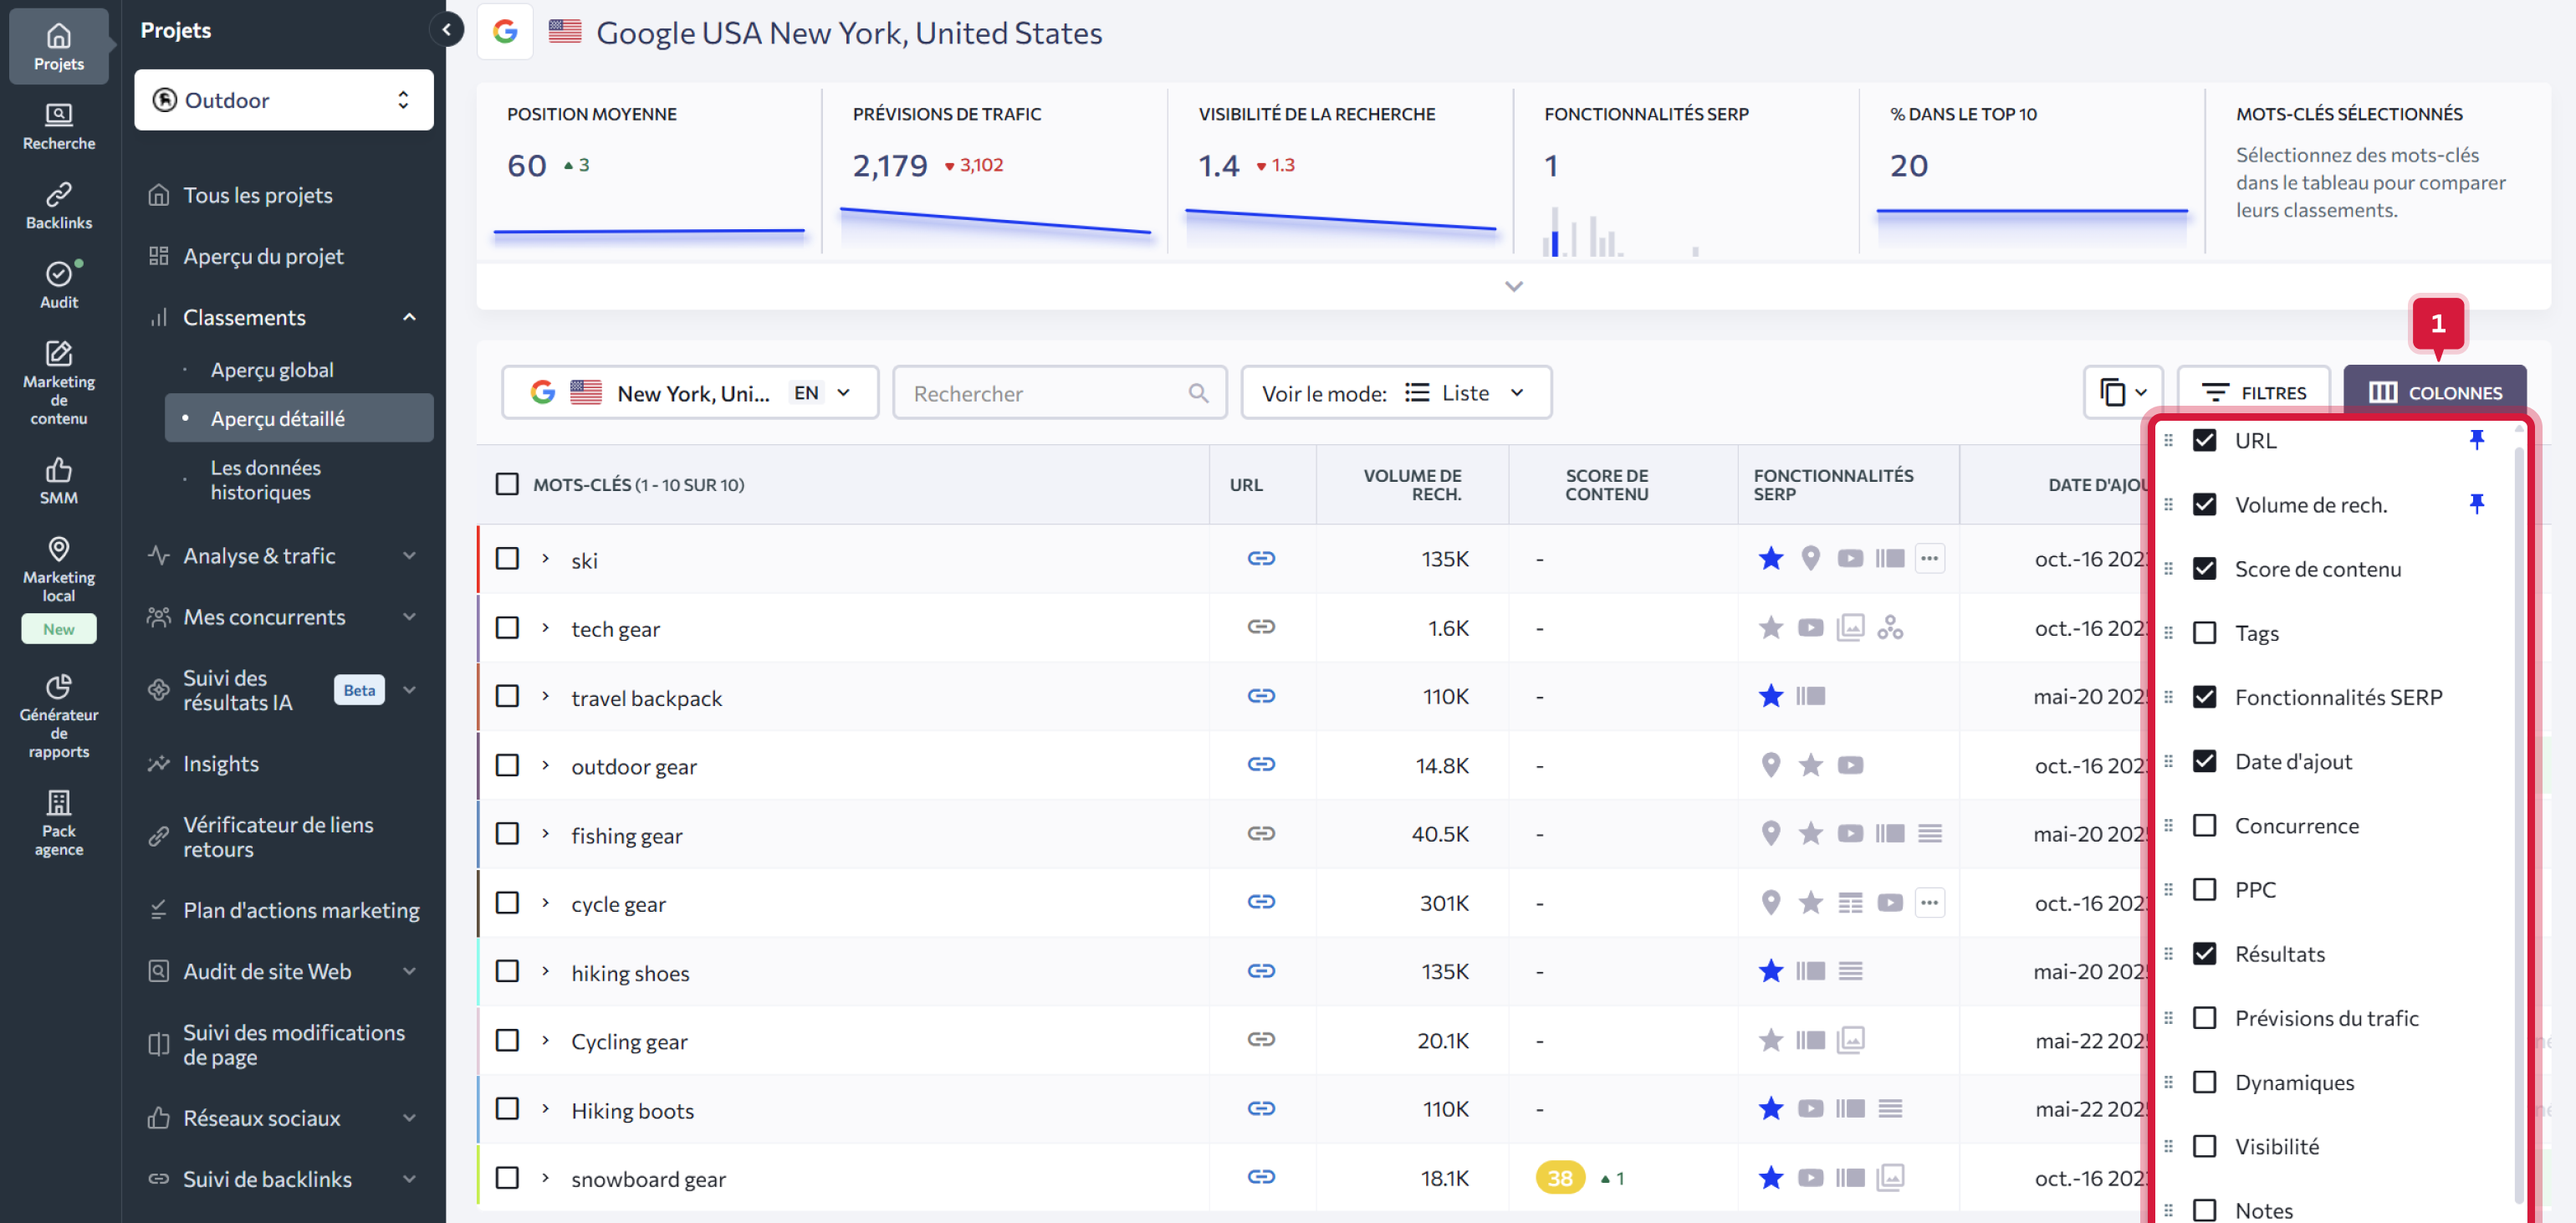Screen dimensions: 2576x1223
Task: Open the New York location dropdown
Action: pyautogui.click(x=690, y=392)
